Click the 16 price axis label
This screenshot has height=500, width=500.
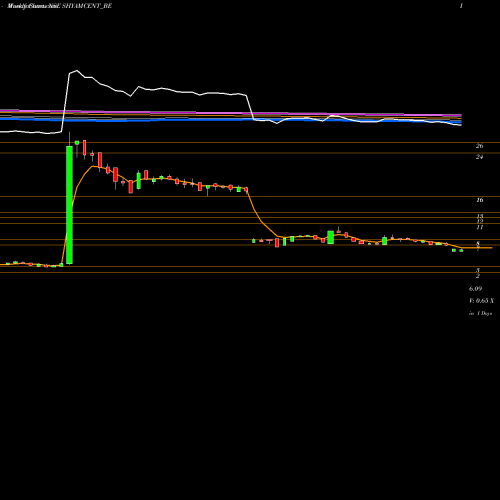pos(480,200)
